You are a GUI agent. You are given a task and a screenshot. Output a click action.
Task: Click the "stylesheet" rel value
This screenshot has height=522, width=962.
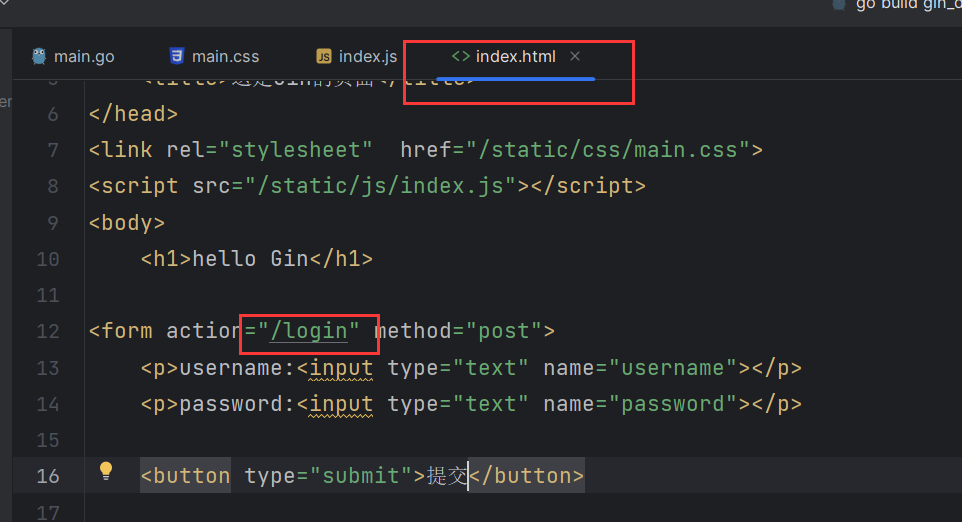click(x=296, y=150)
